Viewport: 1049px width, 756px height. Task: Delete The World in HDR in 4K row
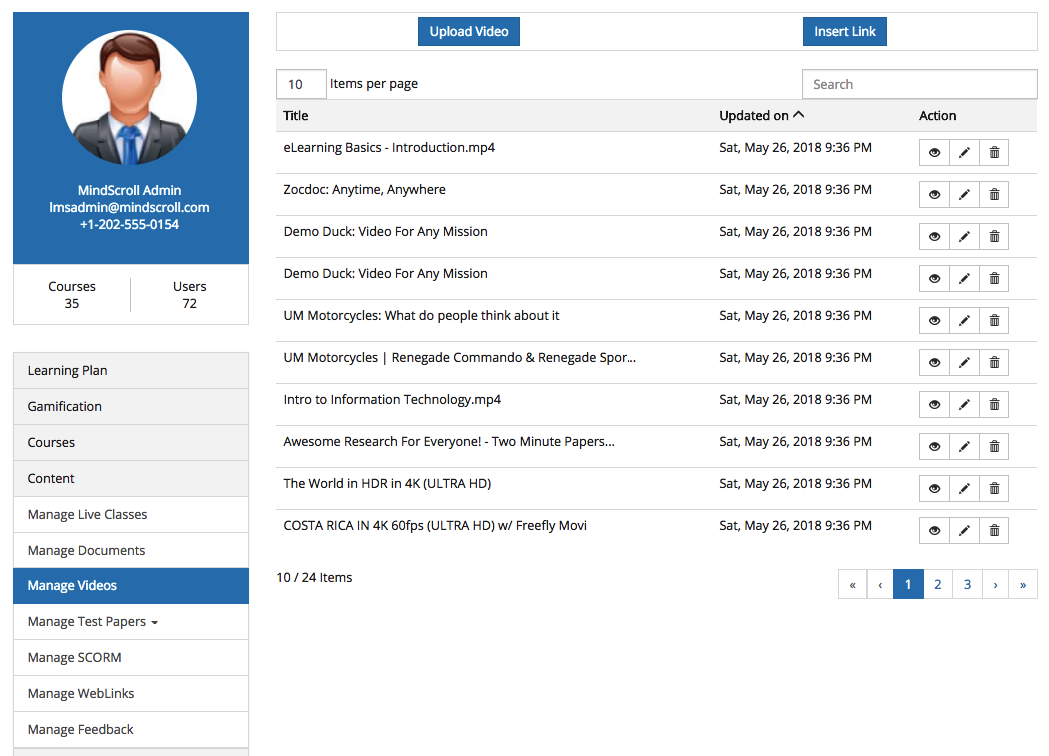(994, 488)
